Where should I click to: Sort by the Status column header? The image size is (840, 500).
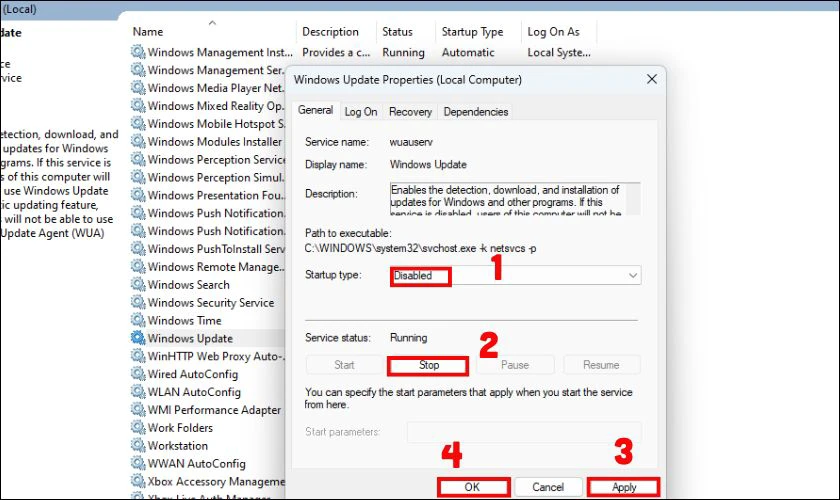pos(398,32)
